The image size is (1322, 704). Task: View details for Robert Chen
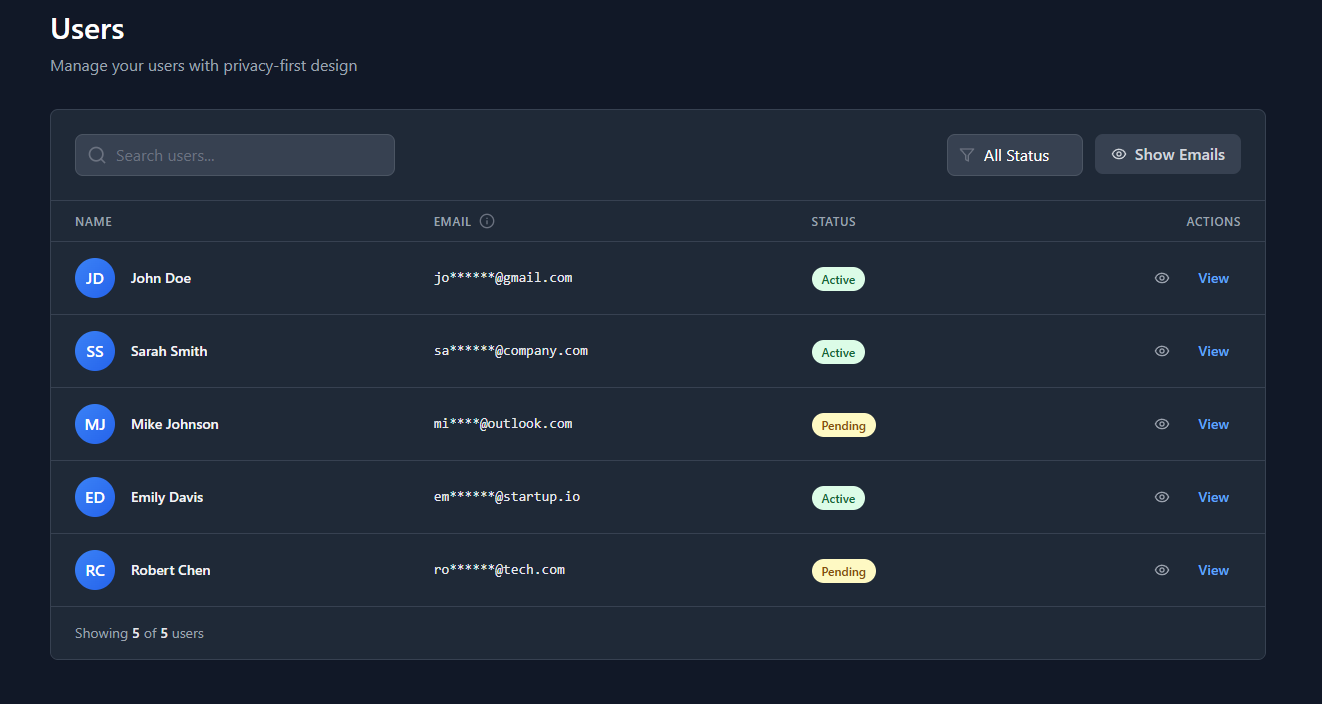pos(1213,570)
